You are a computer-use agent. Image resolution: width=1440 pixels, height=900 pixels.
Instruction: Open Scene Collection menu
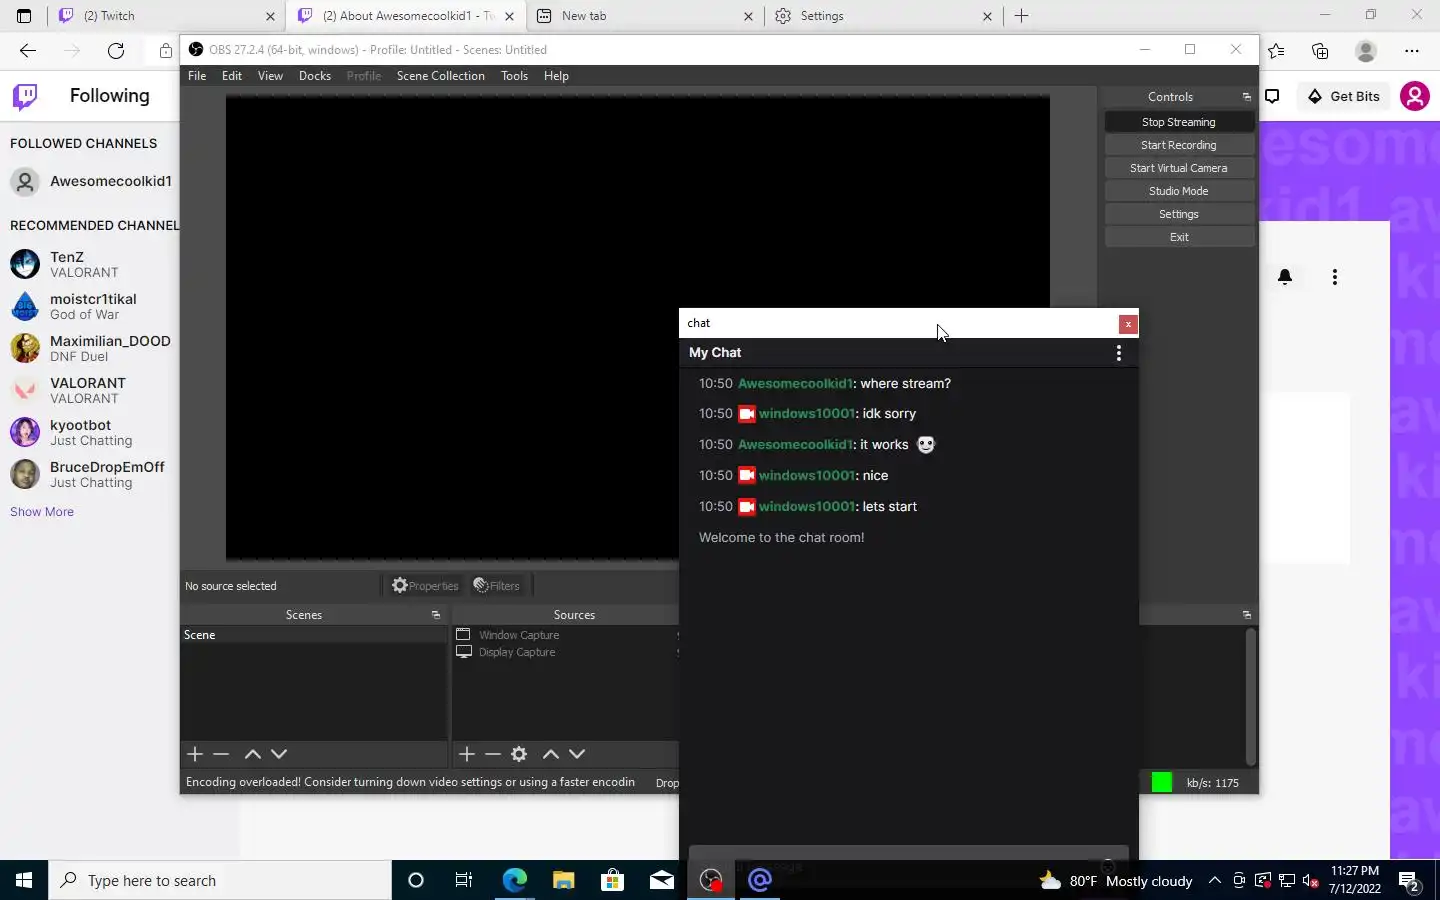441,76
